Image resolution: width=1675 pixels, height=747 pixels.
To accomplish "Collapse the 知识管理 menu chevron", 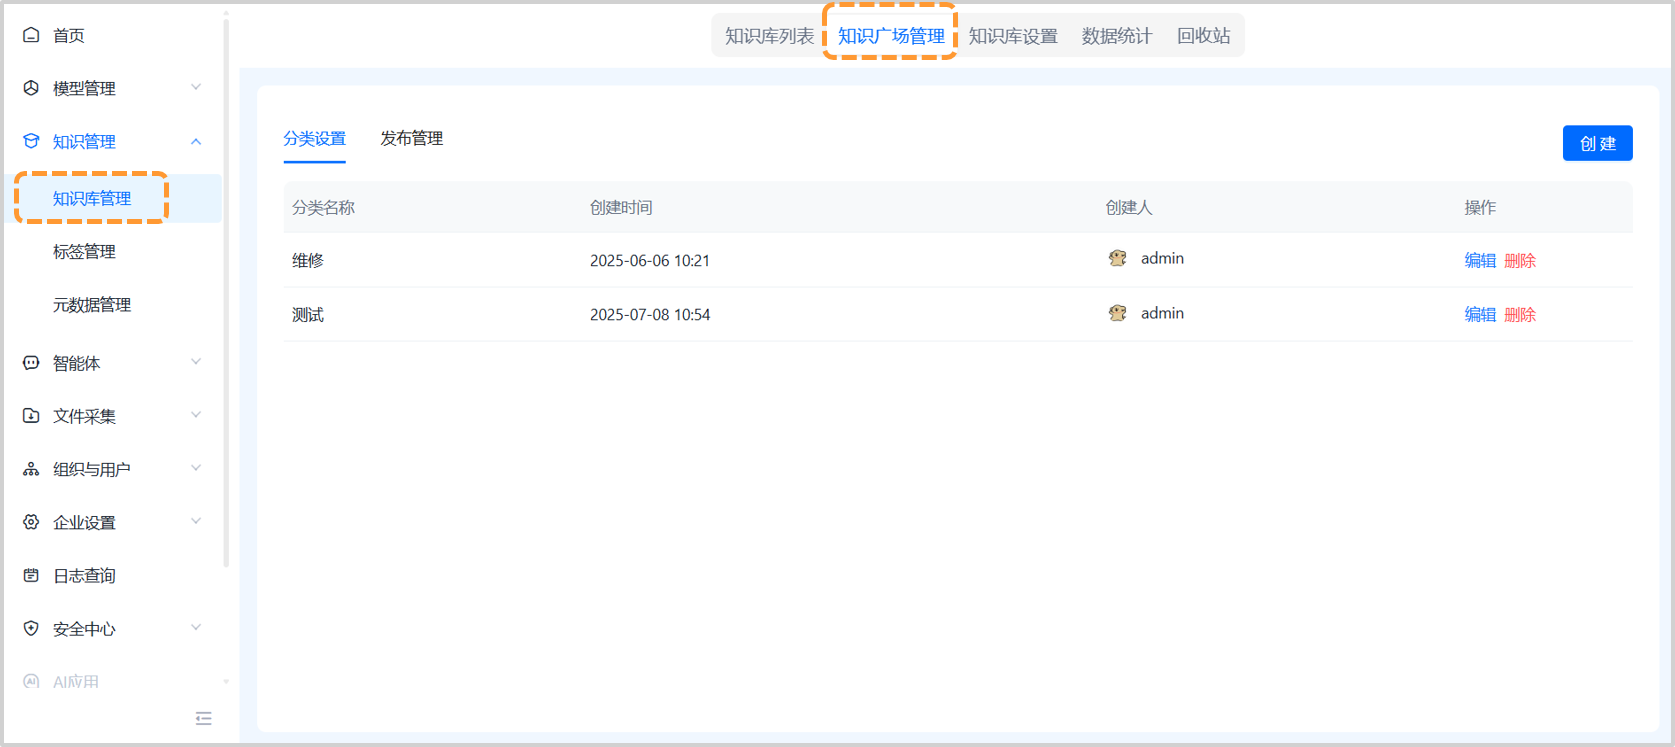I will pos(196,141).
